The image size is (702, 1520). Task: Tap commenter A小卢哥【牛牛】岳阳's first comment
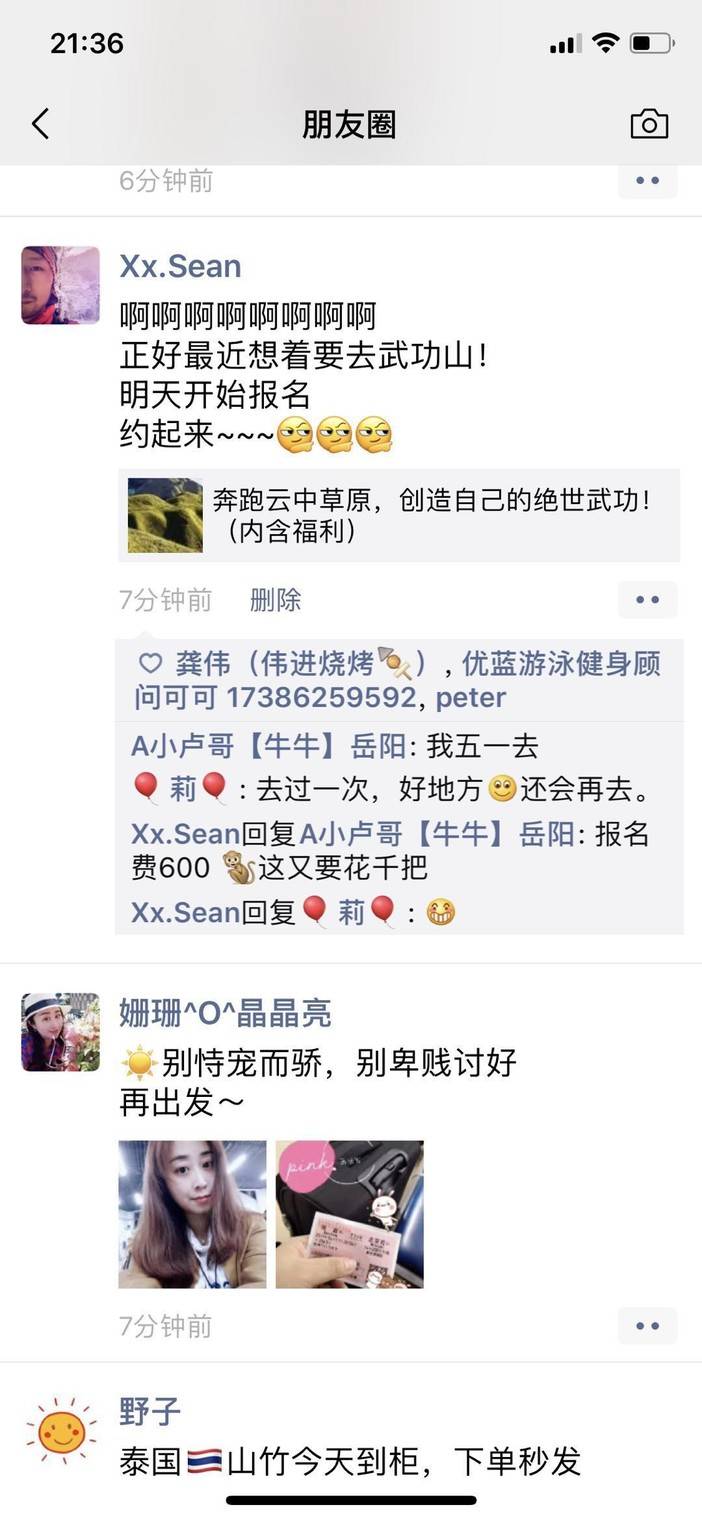pos(335,746)
